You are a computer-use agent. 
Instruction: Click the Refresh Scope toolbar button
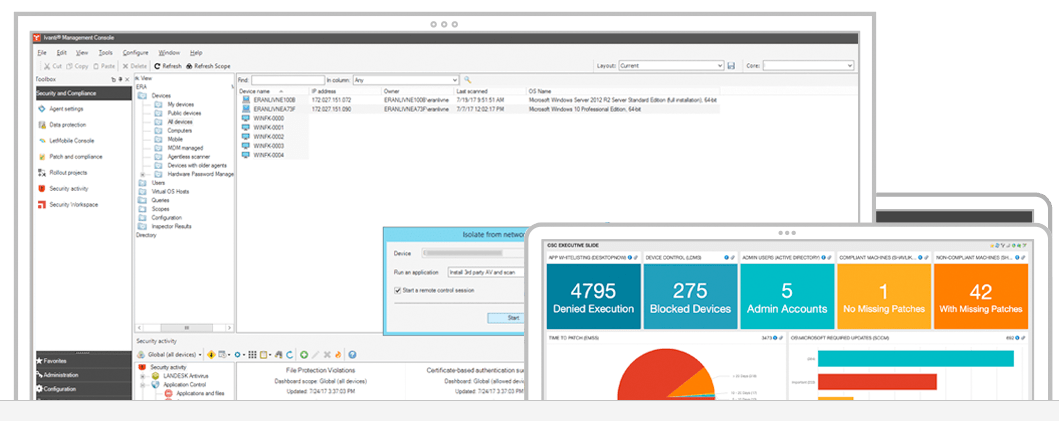pos(207,66)
